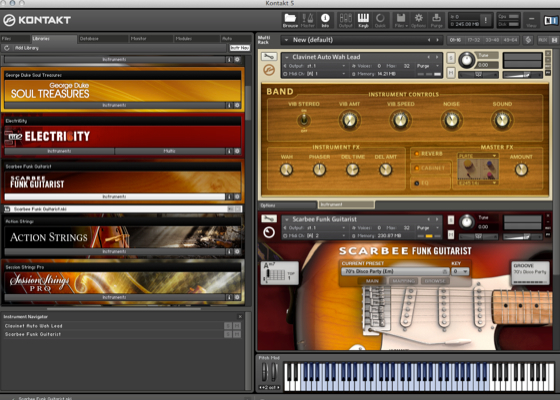Open the Multis button of Electri6ity library

pos(169,151)
